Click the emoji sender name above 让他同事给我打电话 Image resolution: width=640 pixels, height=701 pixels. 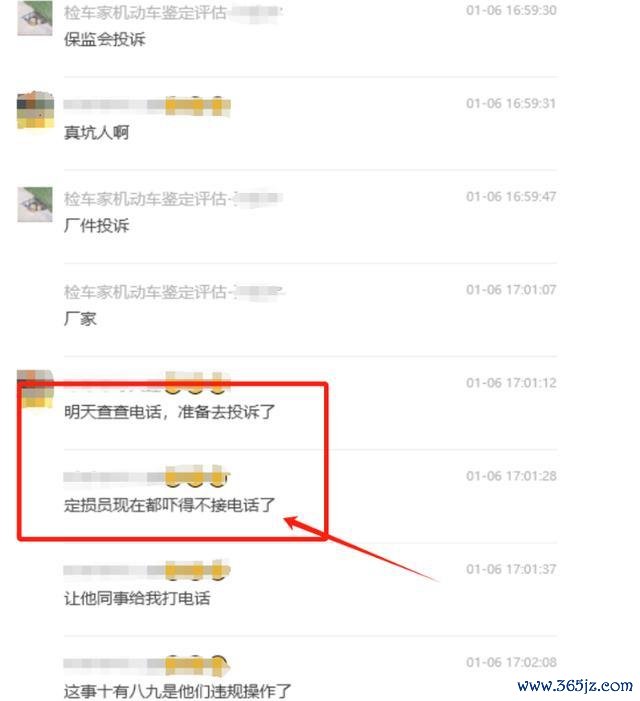[x=147, y=570]
